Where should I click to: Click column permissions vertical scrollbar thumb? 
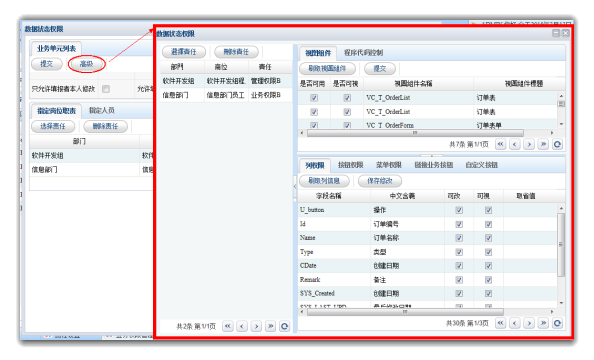(x=561, y=244)
